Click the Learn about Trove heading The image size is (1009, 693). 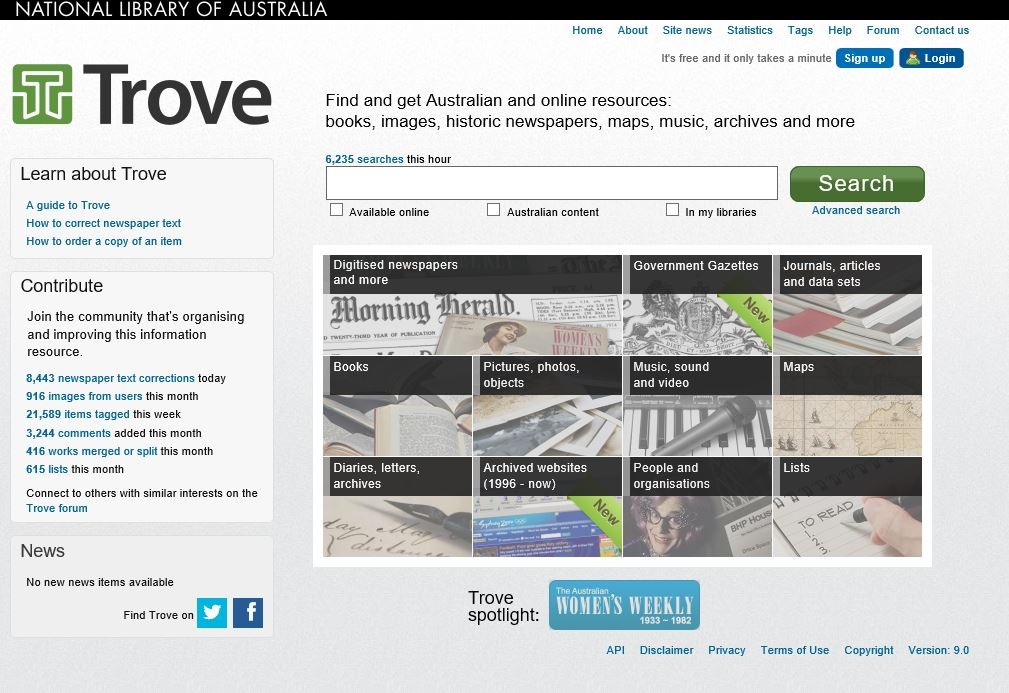coord(93,174)
